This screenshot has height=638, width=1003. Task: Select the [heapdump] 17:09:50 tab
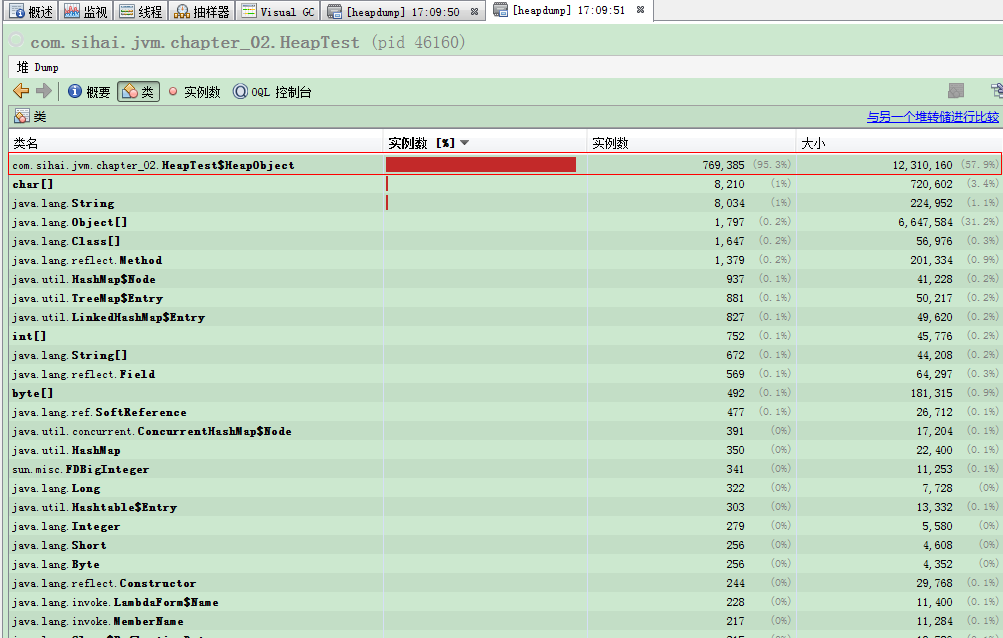403,12
